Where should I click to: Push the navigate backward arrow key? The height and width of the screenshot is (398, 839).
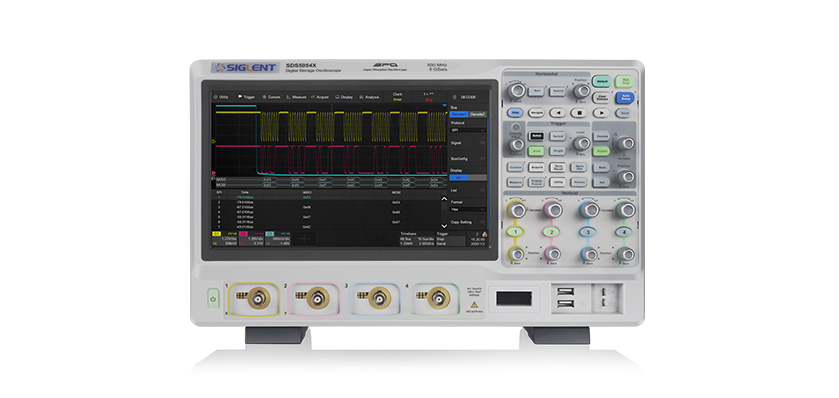pos(558,113)
